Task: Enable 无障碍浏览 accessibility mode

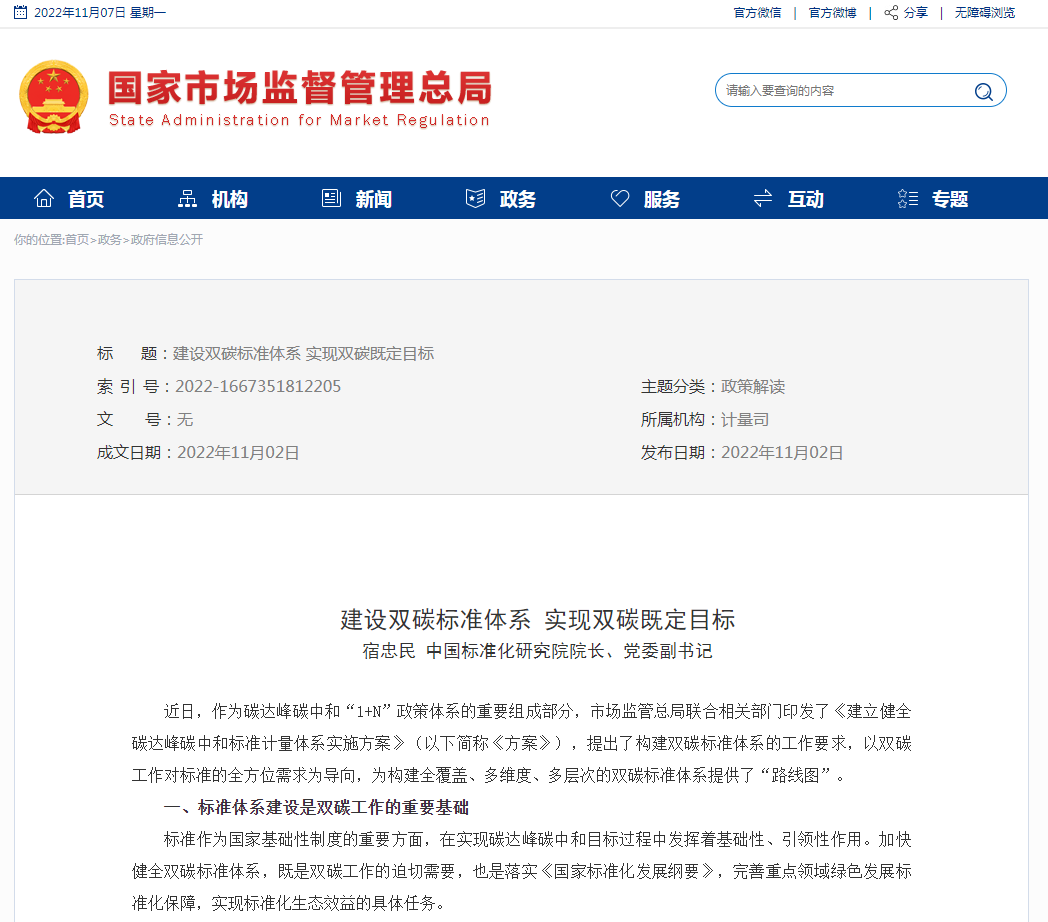Action: 983,14
